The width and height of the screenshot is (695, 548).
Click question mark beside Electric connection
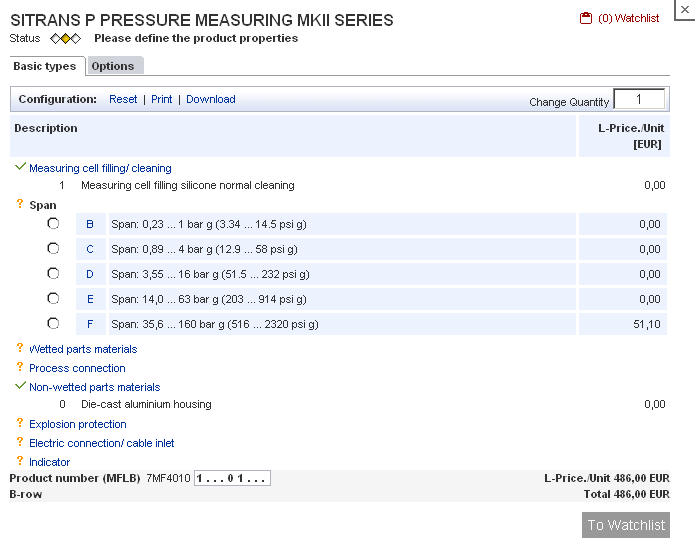coord(20,442)
